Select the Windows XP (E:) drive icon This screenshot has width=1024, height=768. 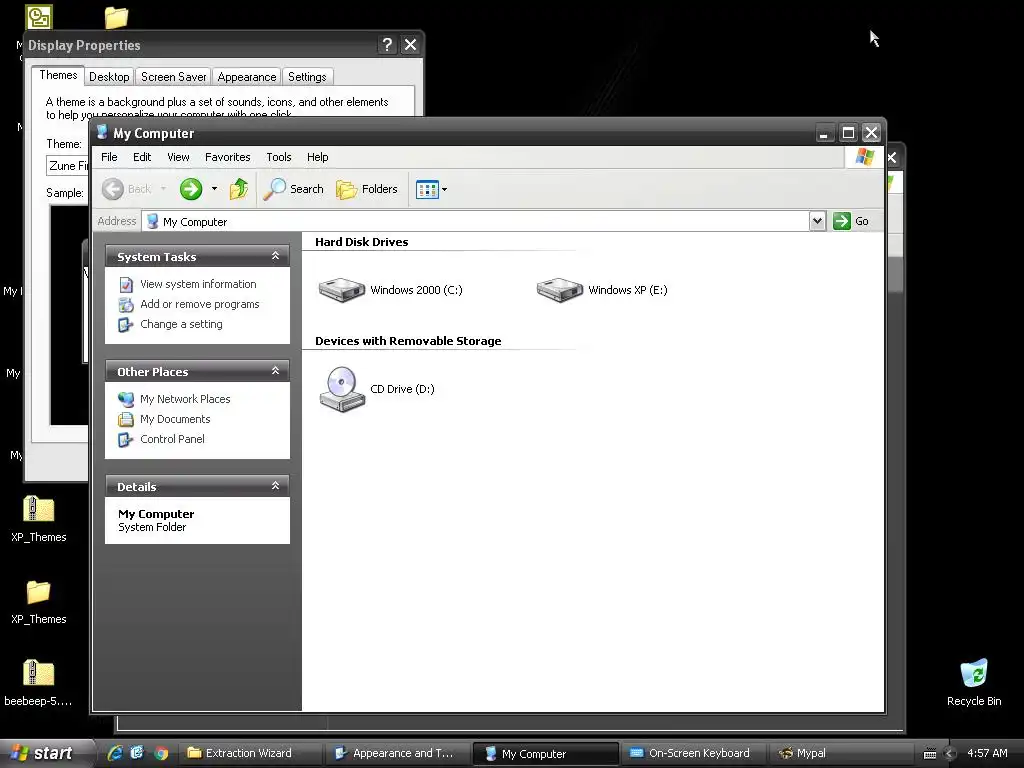point(560,290)
